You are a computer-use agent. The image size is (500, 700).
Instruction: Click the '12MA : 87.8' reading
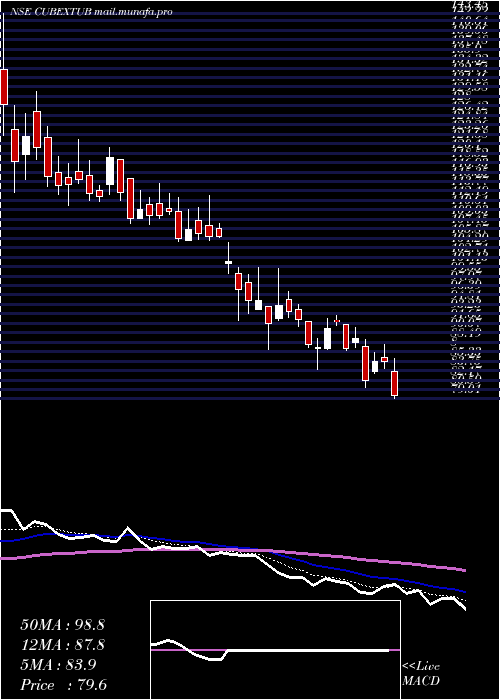pos(62,645)
